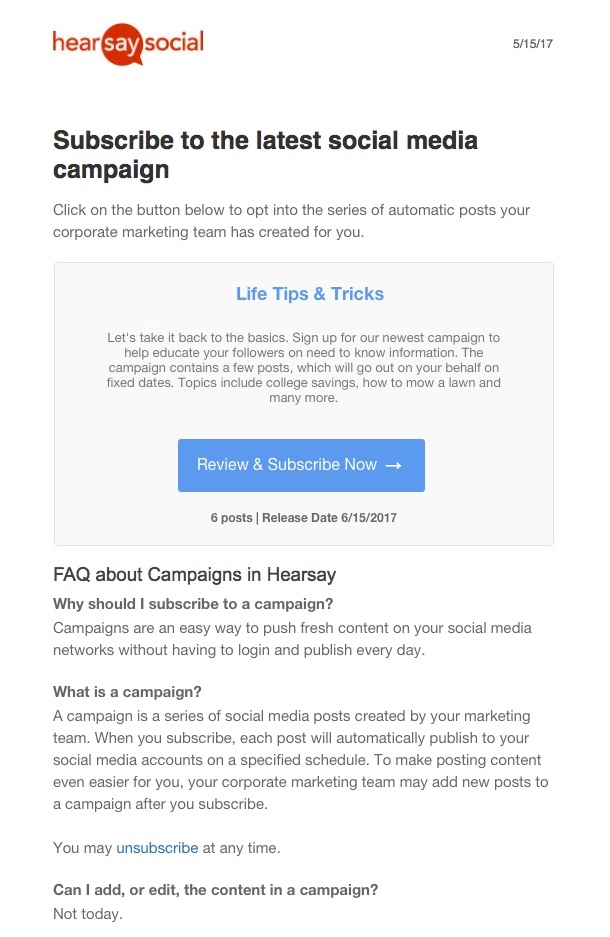Viewport: 610px width, 937px height.
Task: Click the 'Campaigns are an easy way' answer
Action: tap(292, 639)
